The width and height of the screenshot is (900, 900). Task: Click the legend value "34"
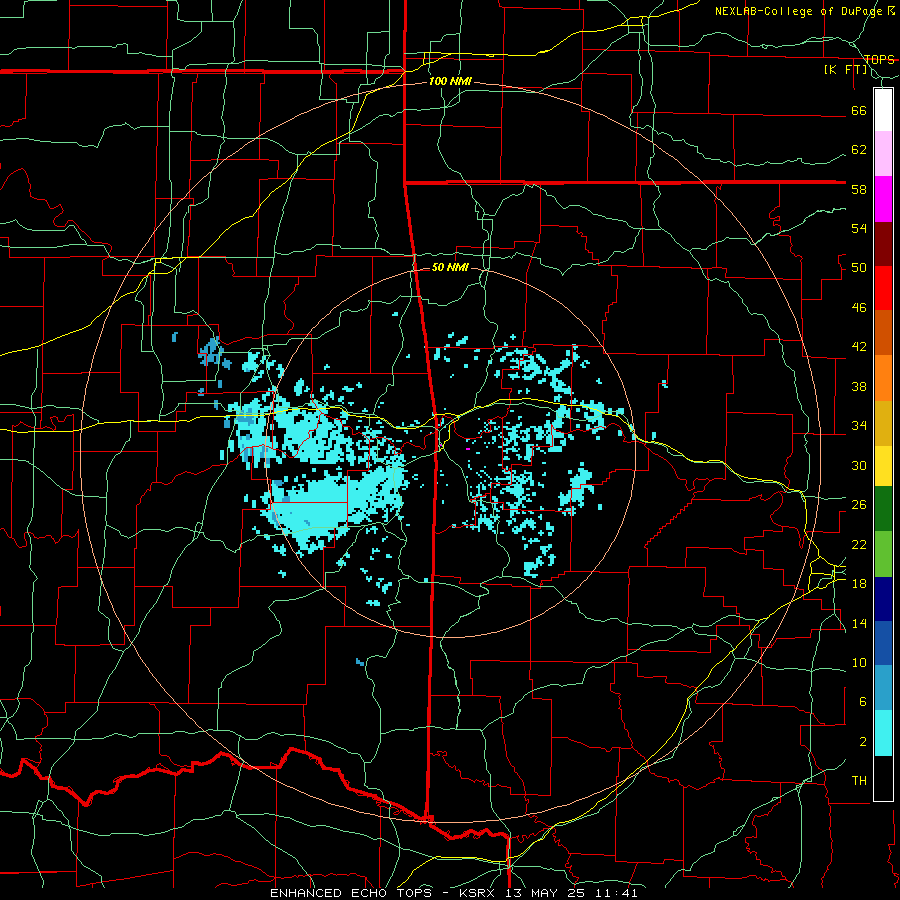click(x=859, y=426)
